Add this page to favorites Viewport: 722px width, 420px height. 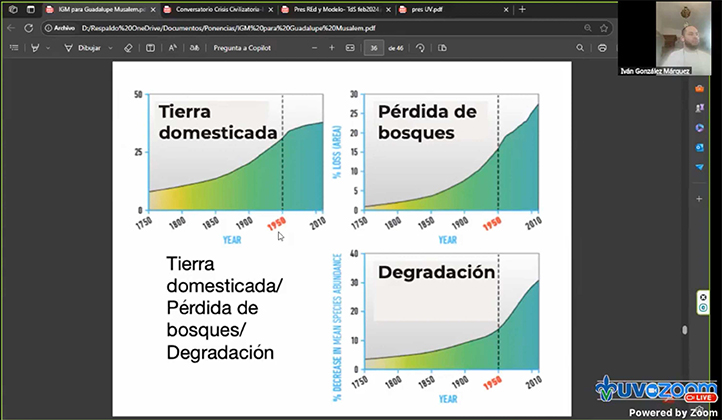coord(604,28)
